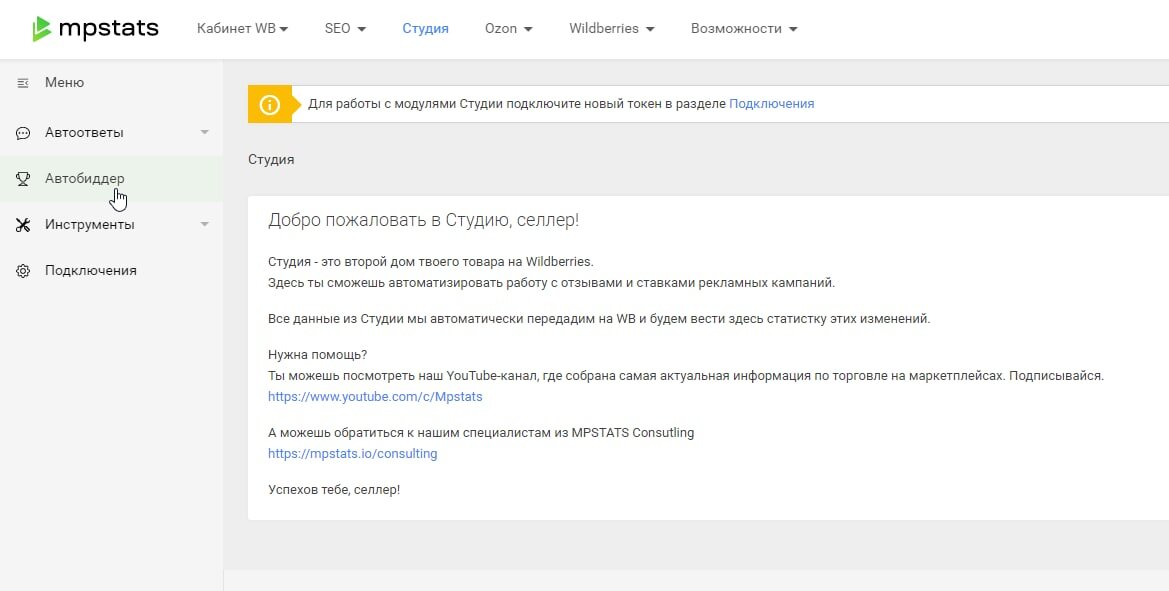Open the Возможности dropdown menu

pos(744,29)
